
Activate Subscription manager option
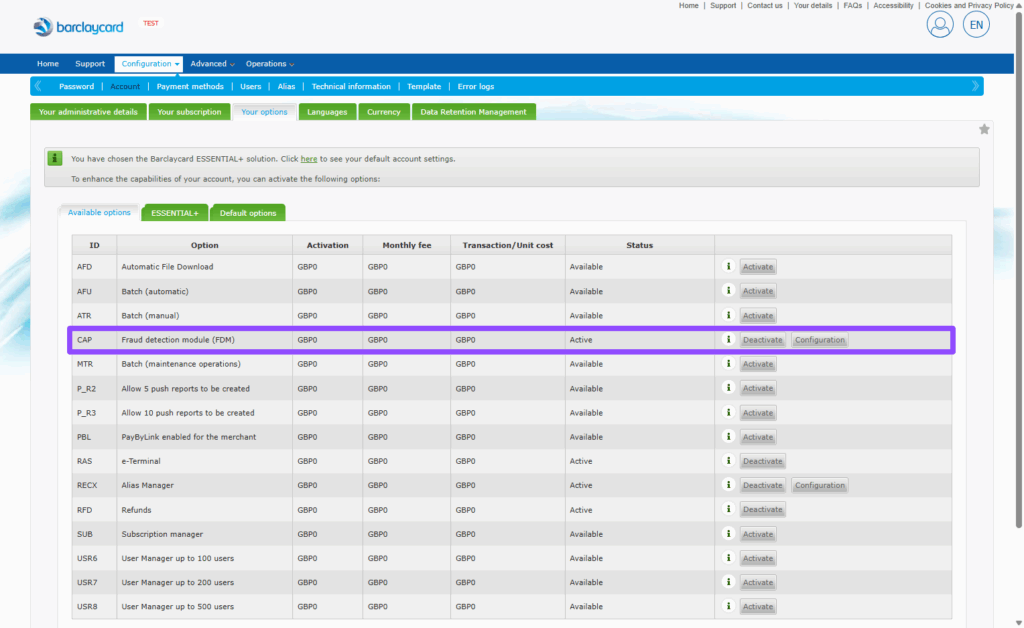758,534
